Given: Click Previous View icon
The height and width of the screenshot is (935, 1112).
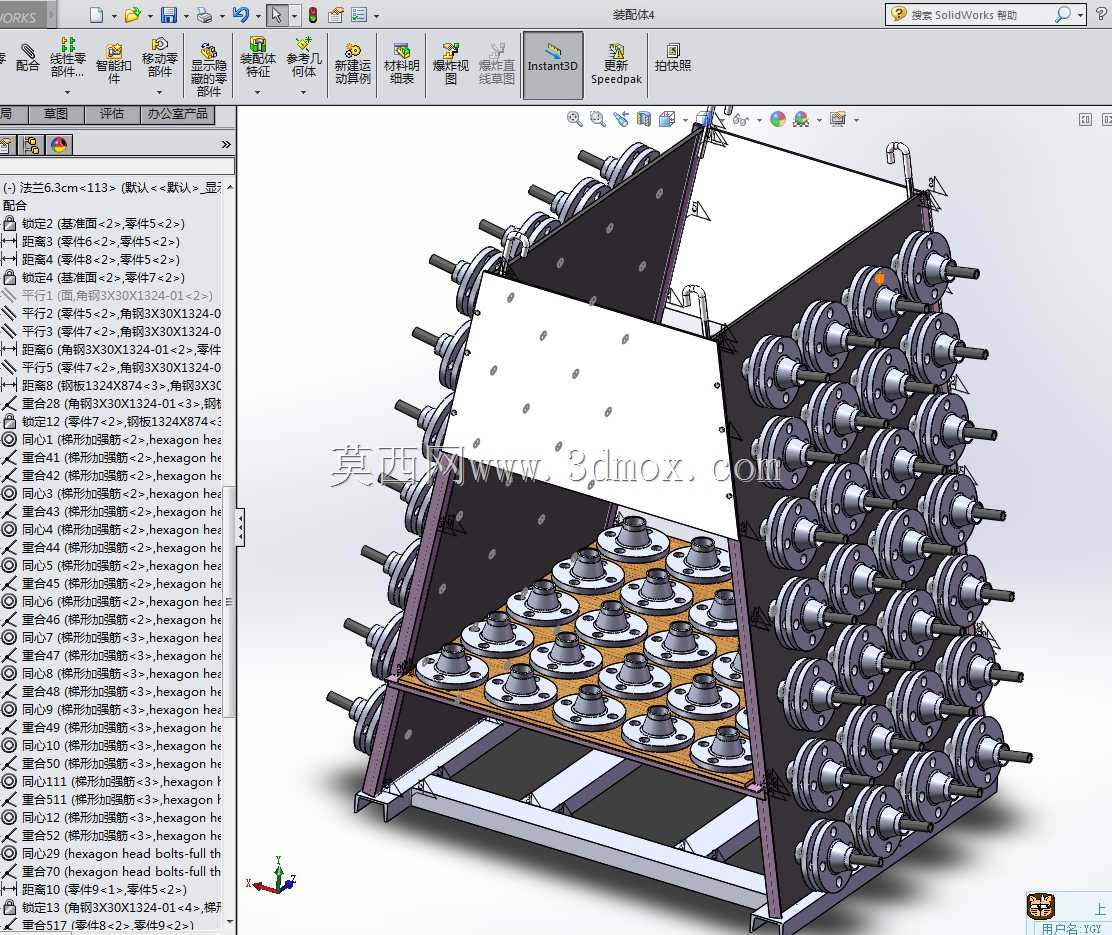Looking at the screenshot, I should tap(621, 119).
